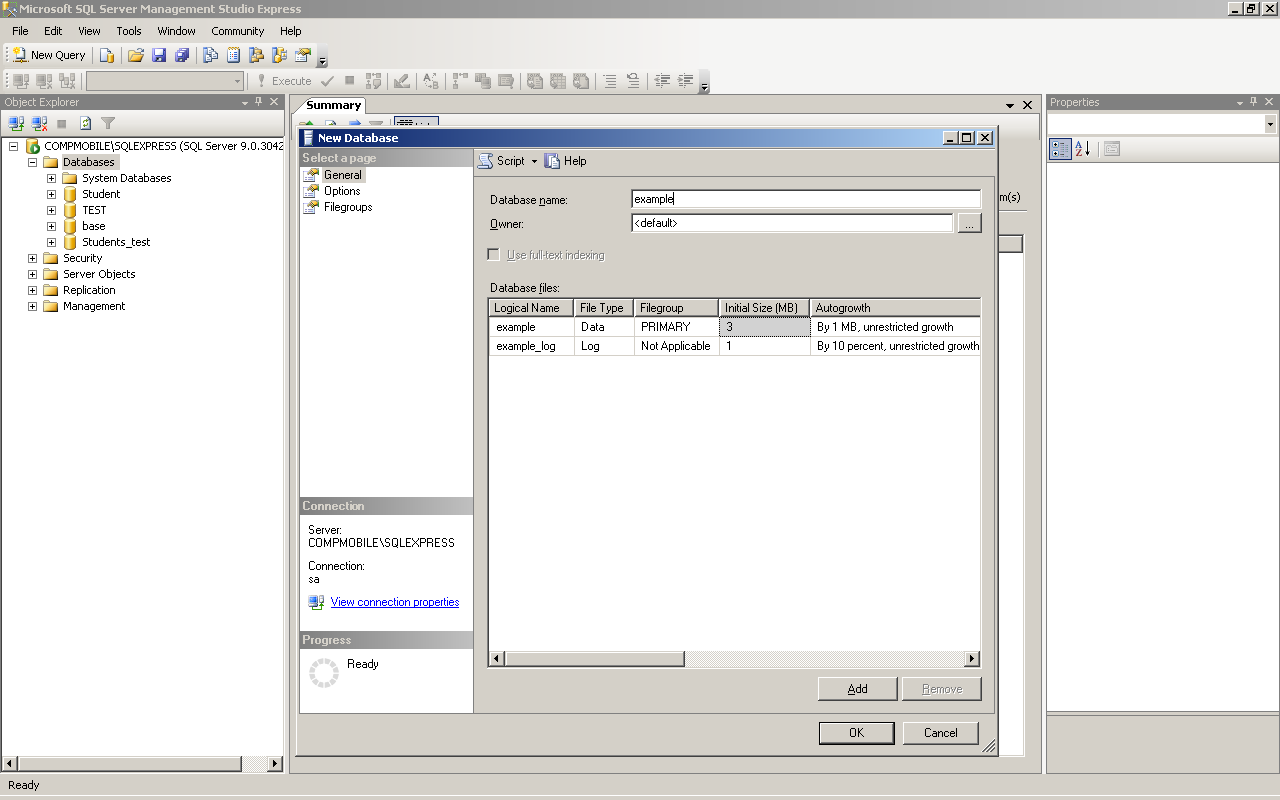Screen dimensions: 1280x800
Task: Select the General page in dialog
Action: click(343, 175)
